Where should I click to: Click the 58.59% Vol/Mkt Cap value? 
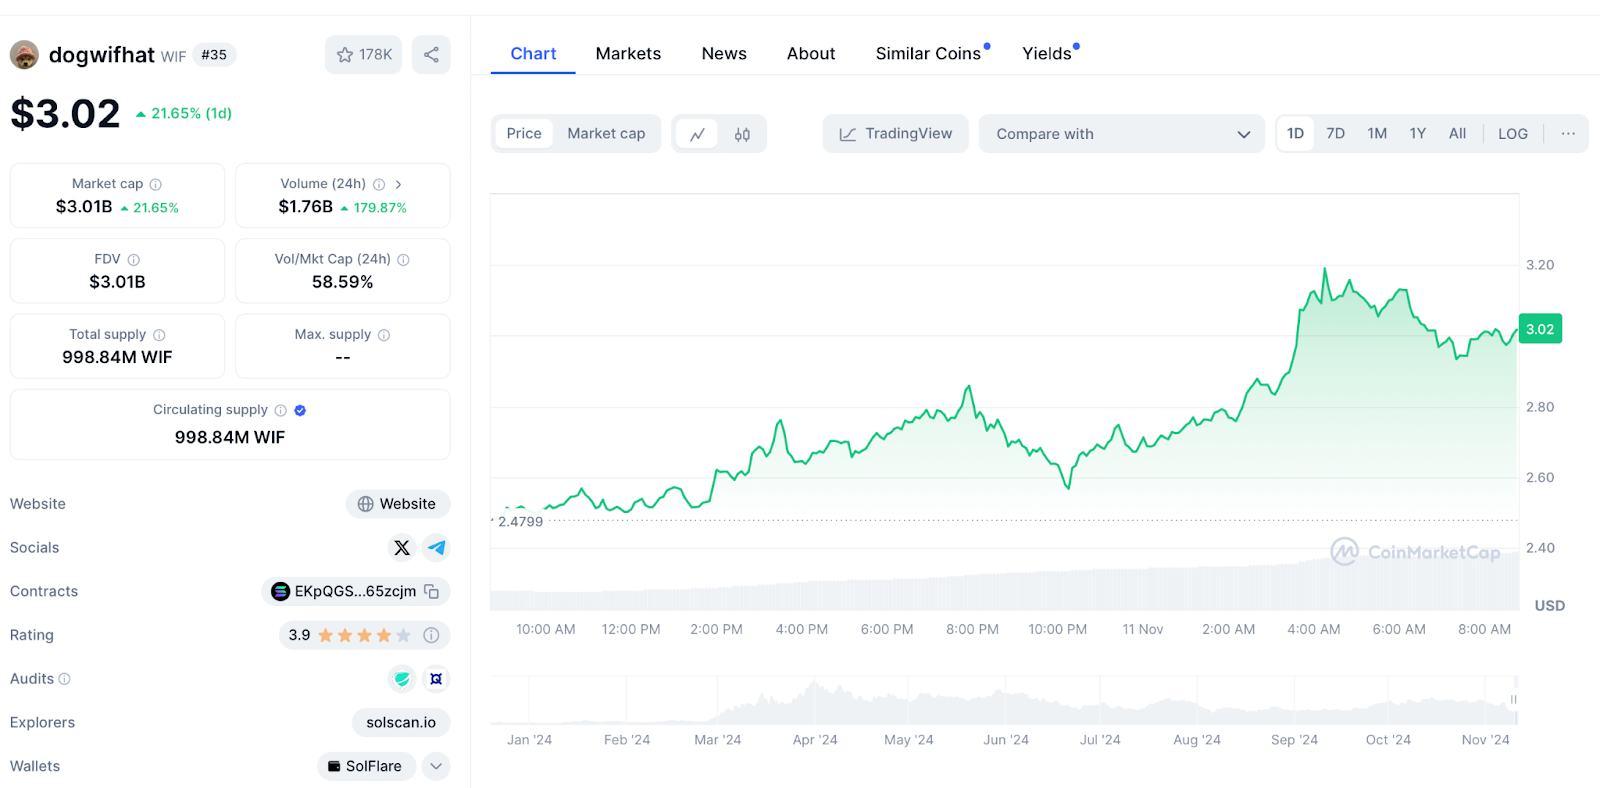(x=342, y=282)
